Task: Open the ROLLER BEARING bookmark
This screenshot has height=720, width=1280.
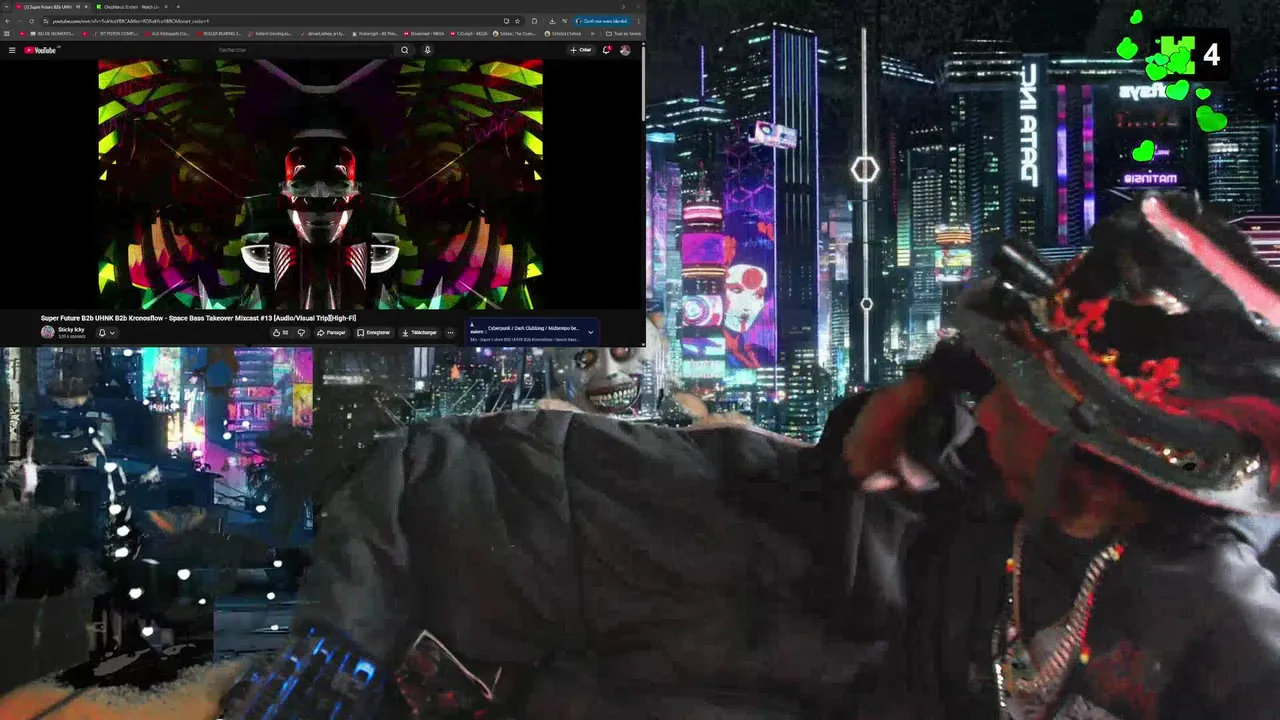Action: 220,34
